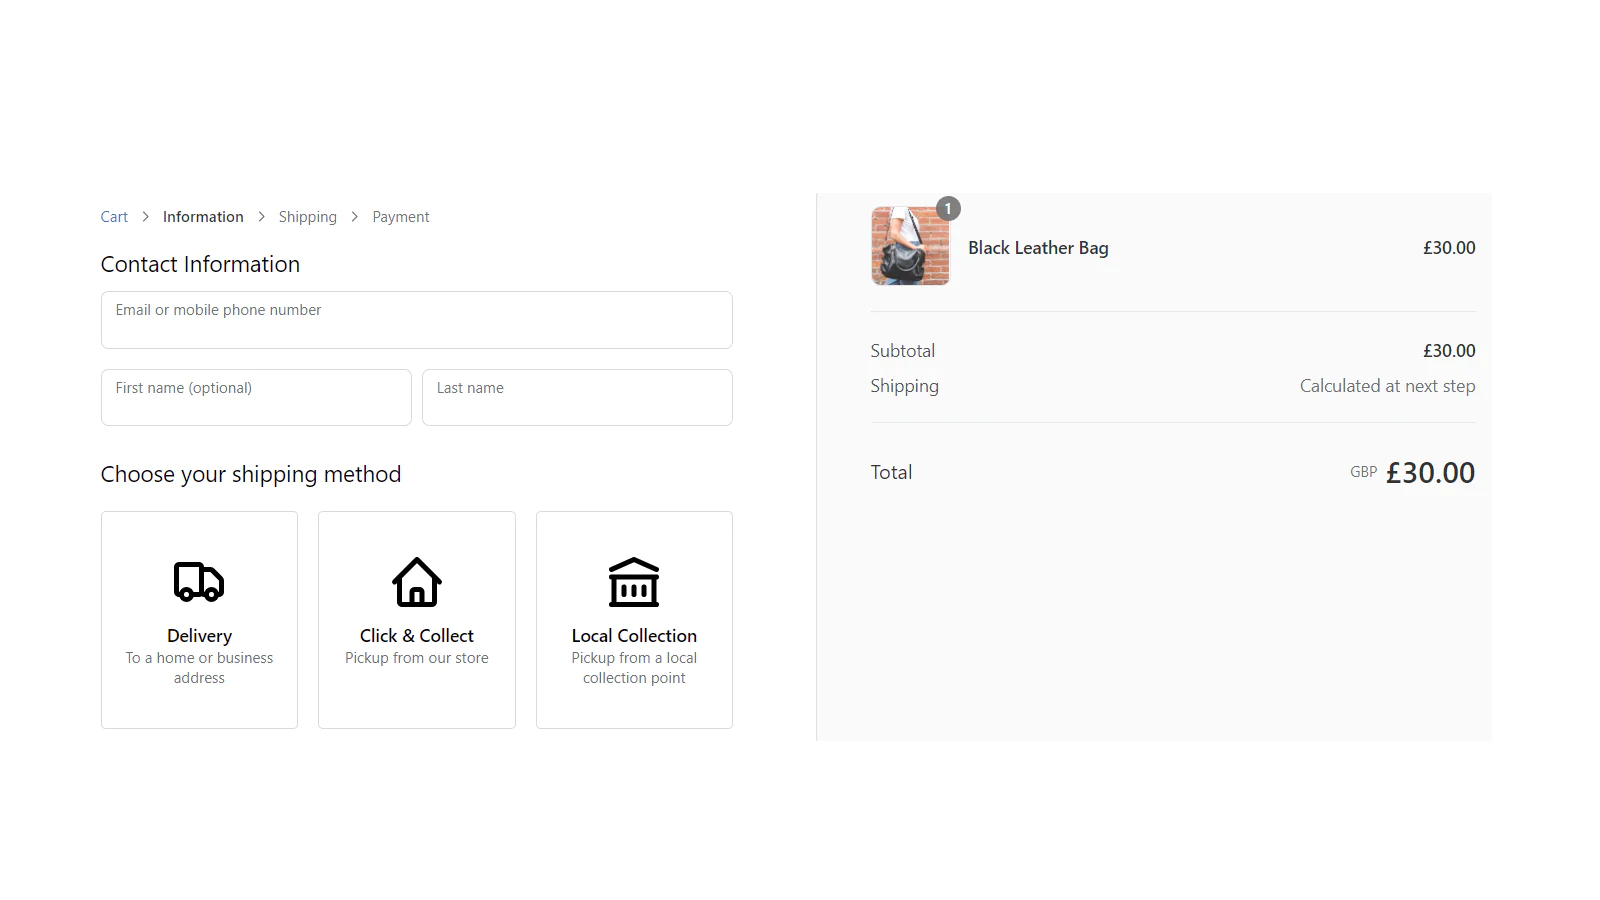Choose the Delivery label for home or business address
Viewport: 1600px width, 900px height.
click(199, 636)
